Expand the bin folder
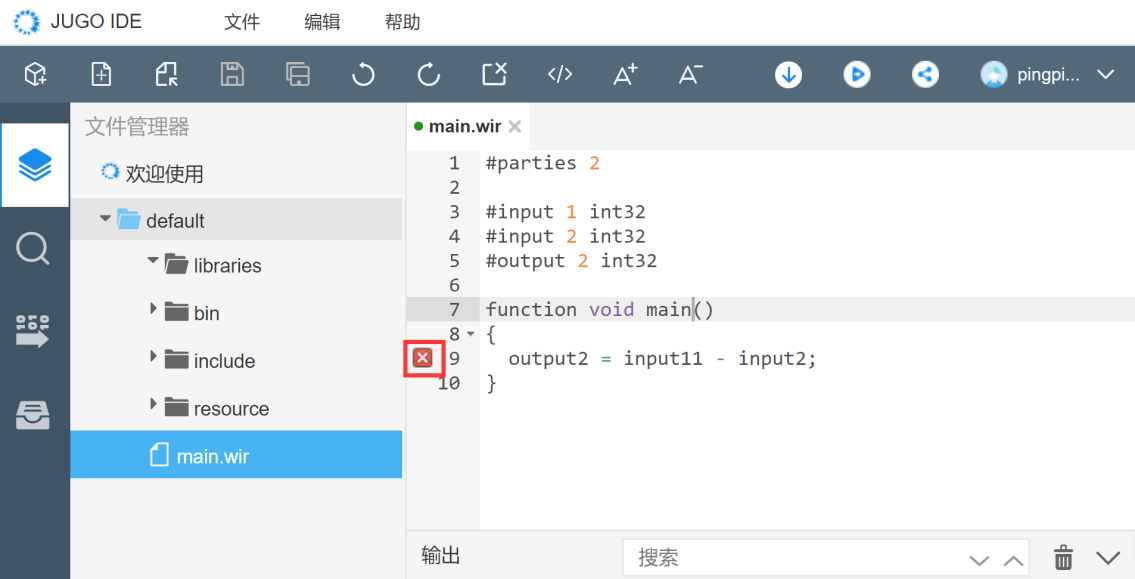 [x=153, y=310]
